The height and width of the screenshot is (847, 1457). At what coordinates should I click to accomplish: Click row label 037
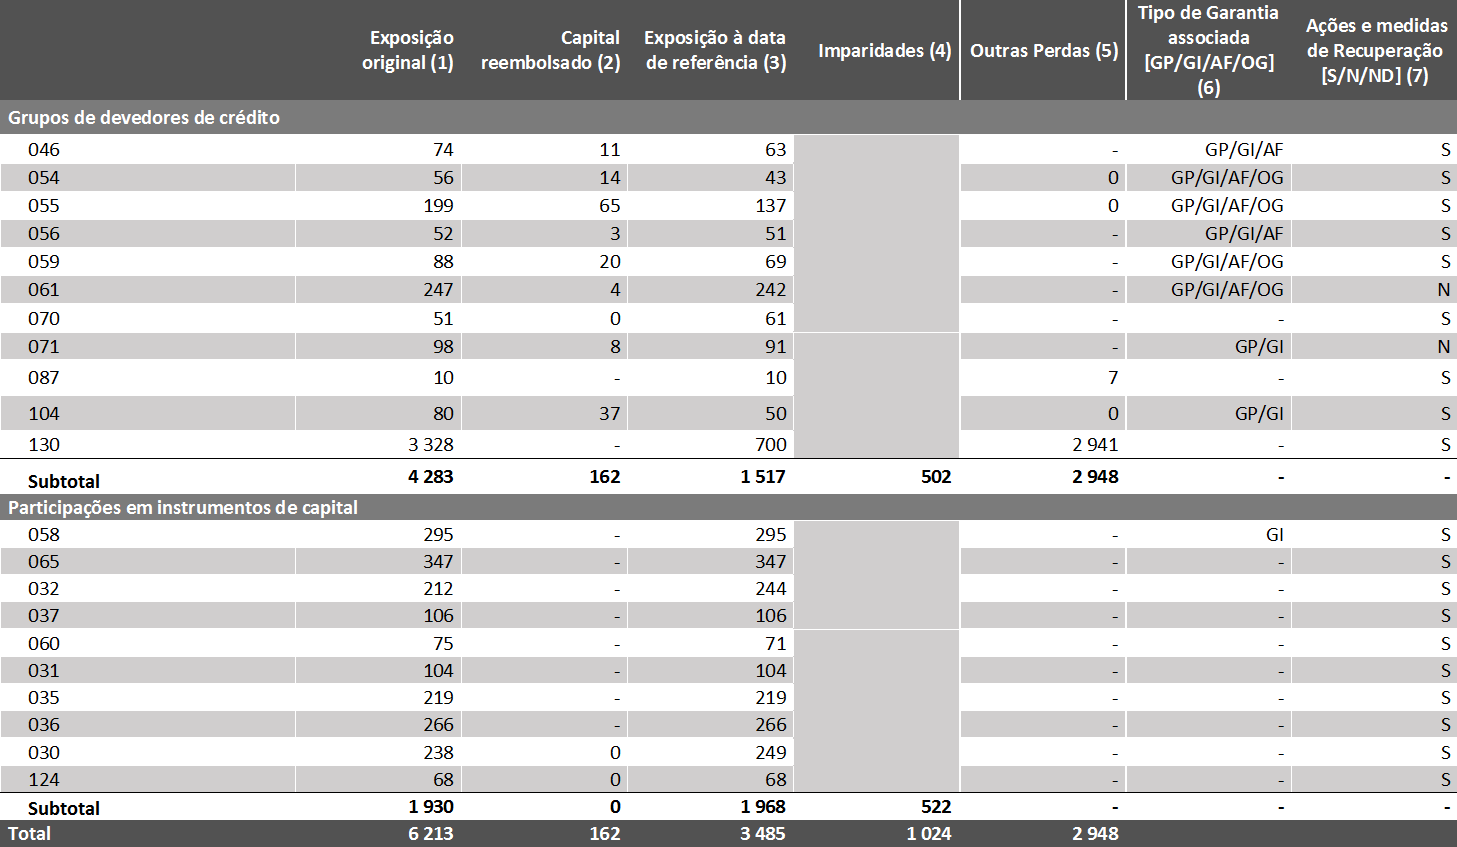tap(44, 615)
